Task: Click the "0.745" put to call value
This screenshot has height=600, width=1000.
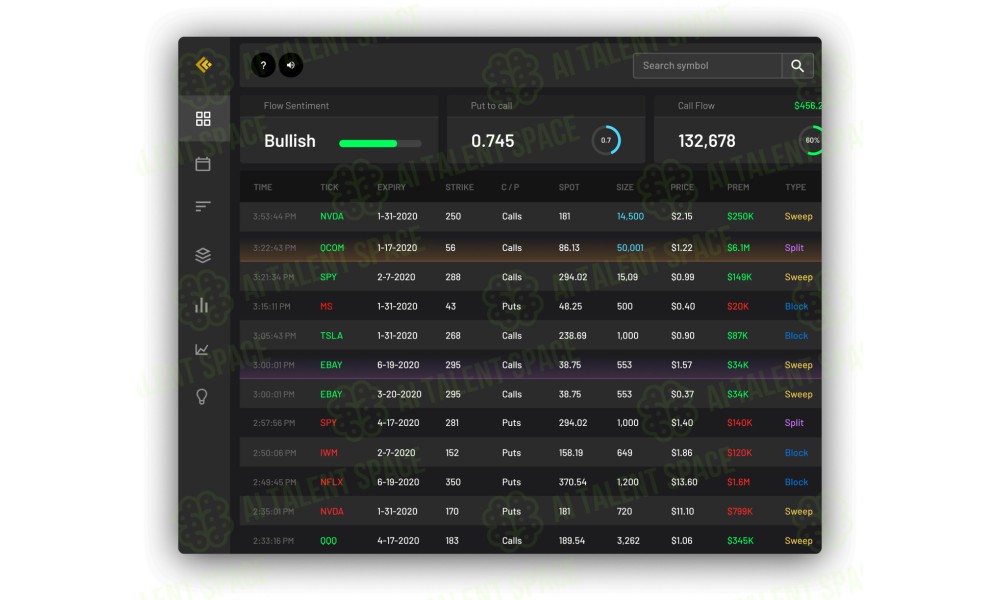Action: click(x=492, y=141)
